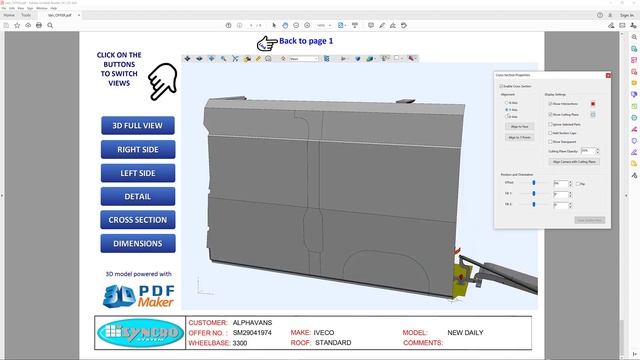Viewport: 640px width, 360px height.
Task: Select the Rotate tool in 3D toolbar
Action: [187, 59]
